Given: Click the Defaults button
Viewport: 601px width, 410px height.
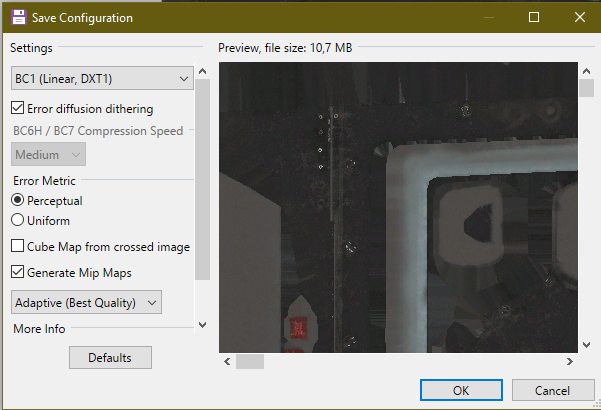Looking at the screenshot, I should (x=110, y=358).
